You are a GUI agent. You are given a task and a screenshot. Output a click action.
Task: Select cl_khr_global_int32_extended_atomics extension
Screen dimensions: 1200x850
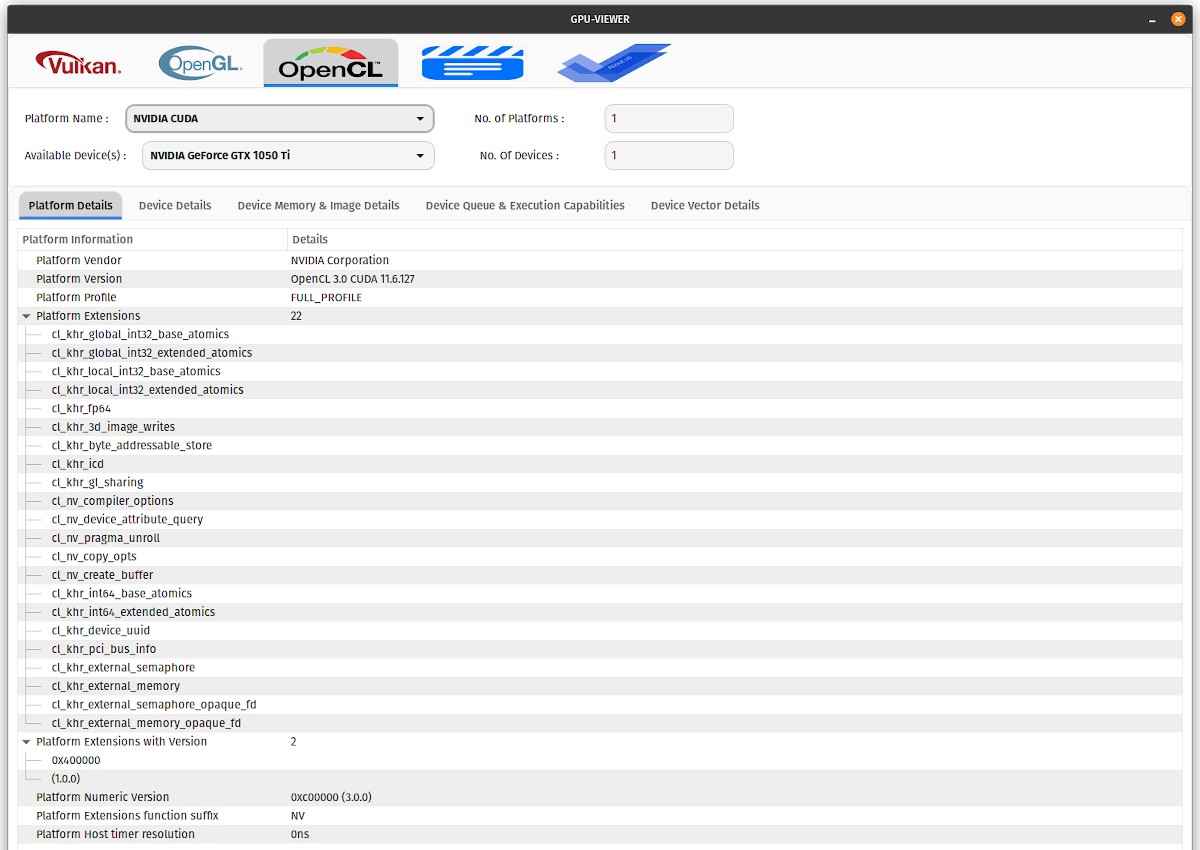click(x=600, y=353)
